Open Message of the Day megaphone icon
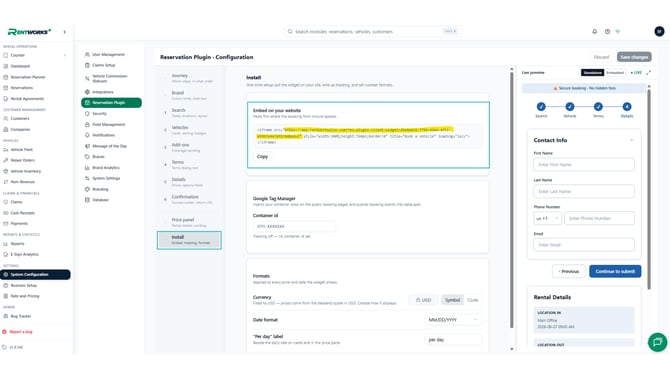Screen dimensions: 670x376 click(87, 146)
